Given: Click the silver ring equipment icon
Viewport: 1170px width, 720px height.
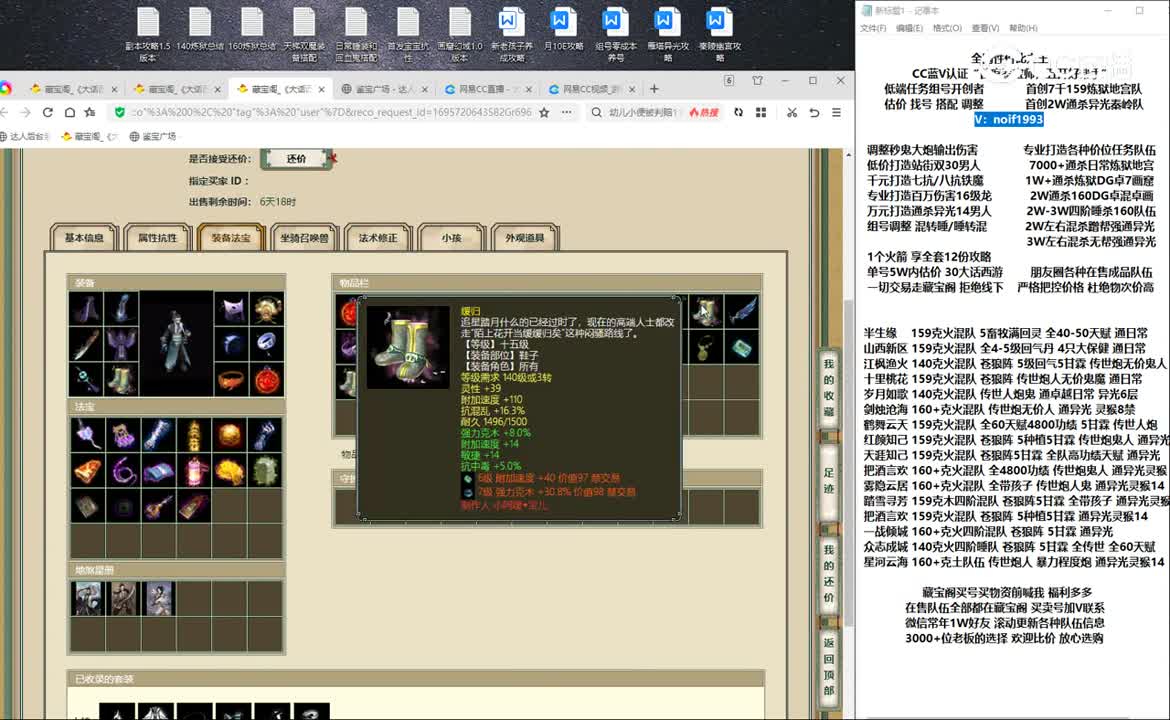Looking at the screenshot, I should coord(267,344).
